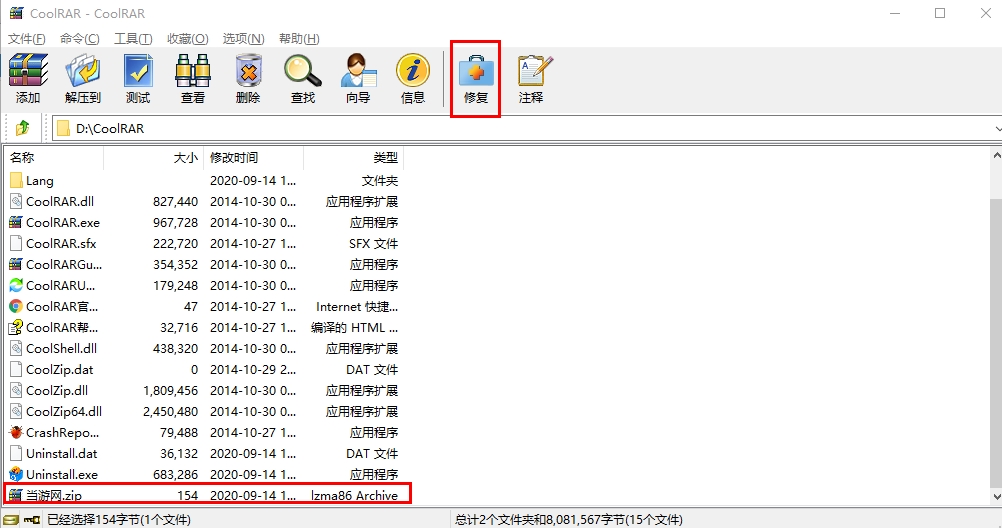Click the 测试 (Test) toolbar icon
The height and width of the screenshot is (528, 1002).
coord(138,70)
